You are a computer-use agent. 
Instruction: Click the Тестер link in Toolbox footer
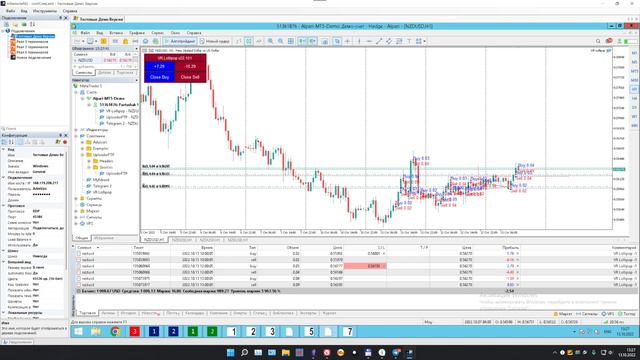pos(627,314)
